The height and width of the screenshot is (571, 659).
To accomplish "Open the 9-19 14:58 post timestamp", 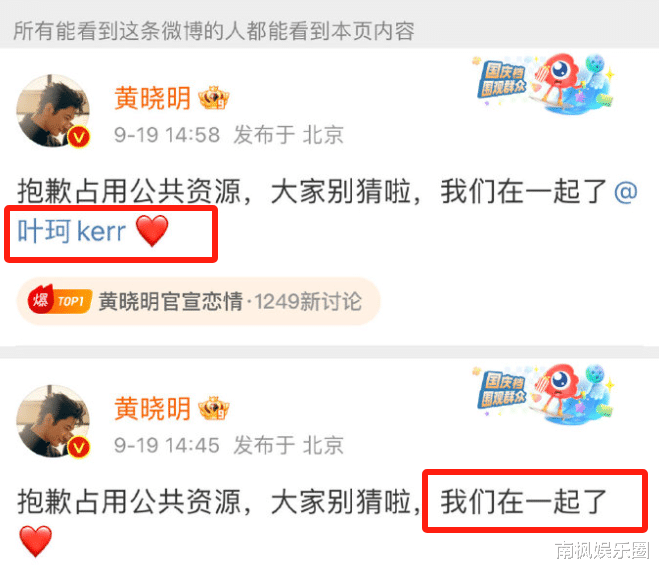I will tap(167, 135).
